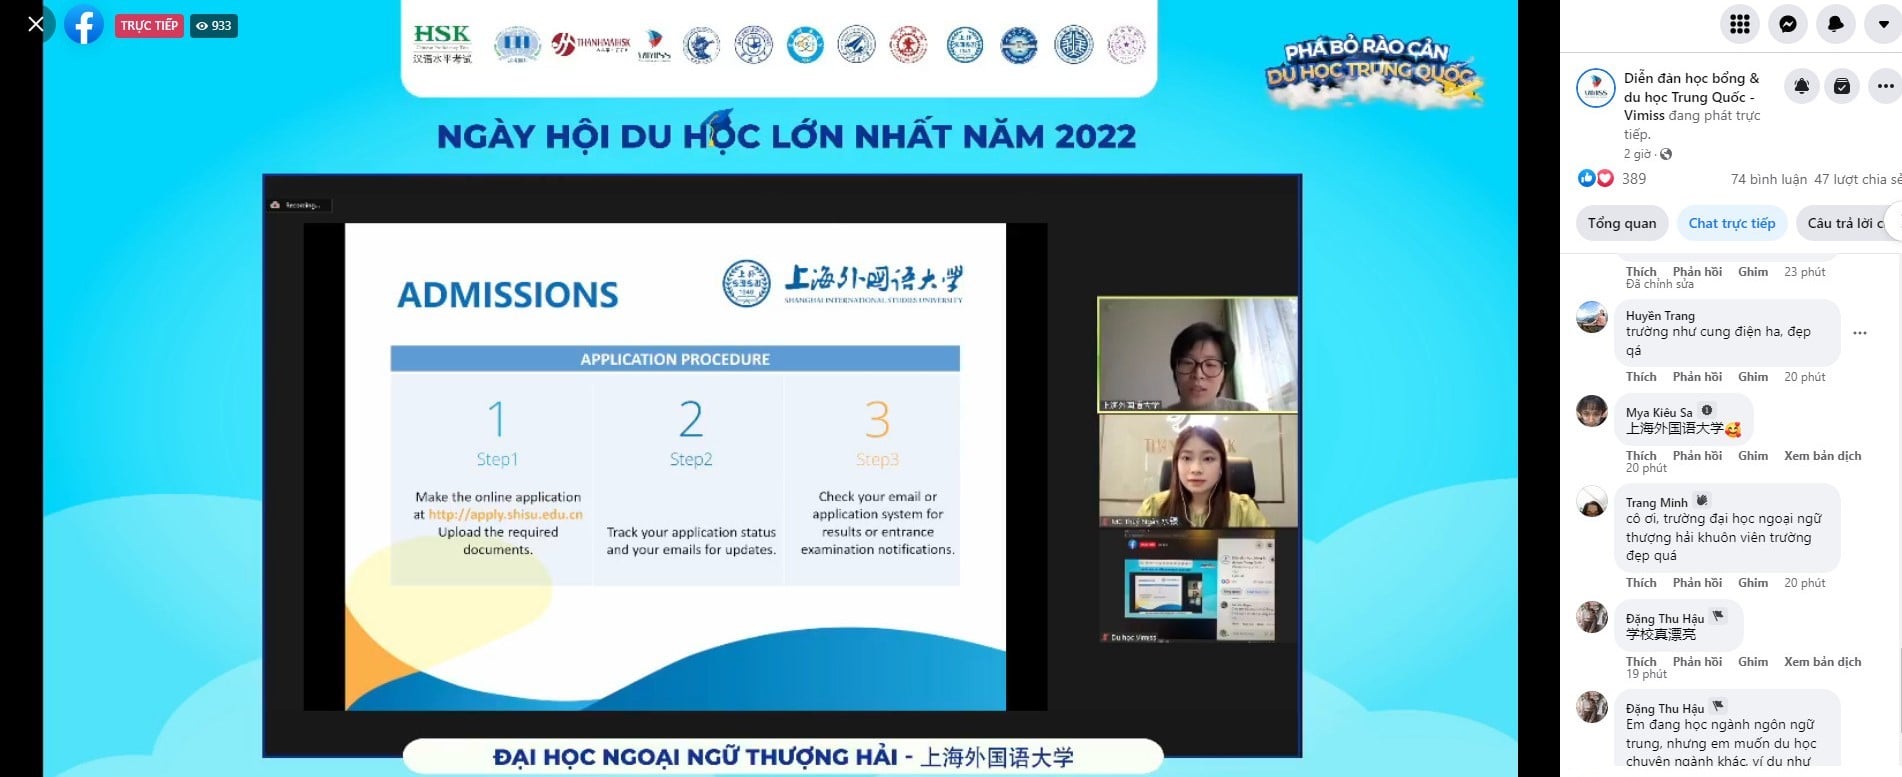
Task: Open Trang Minh's profile name
Action: [x=1656, y=502]
